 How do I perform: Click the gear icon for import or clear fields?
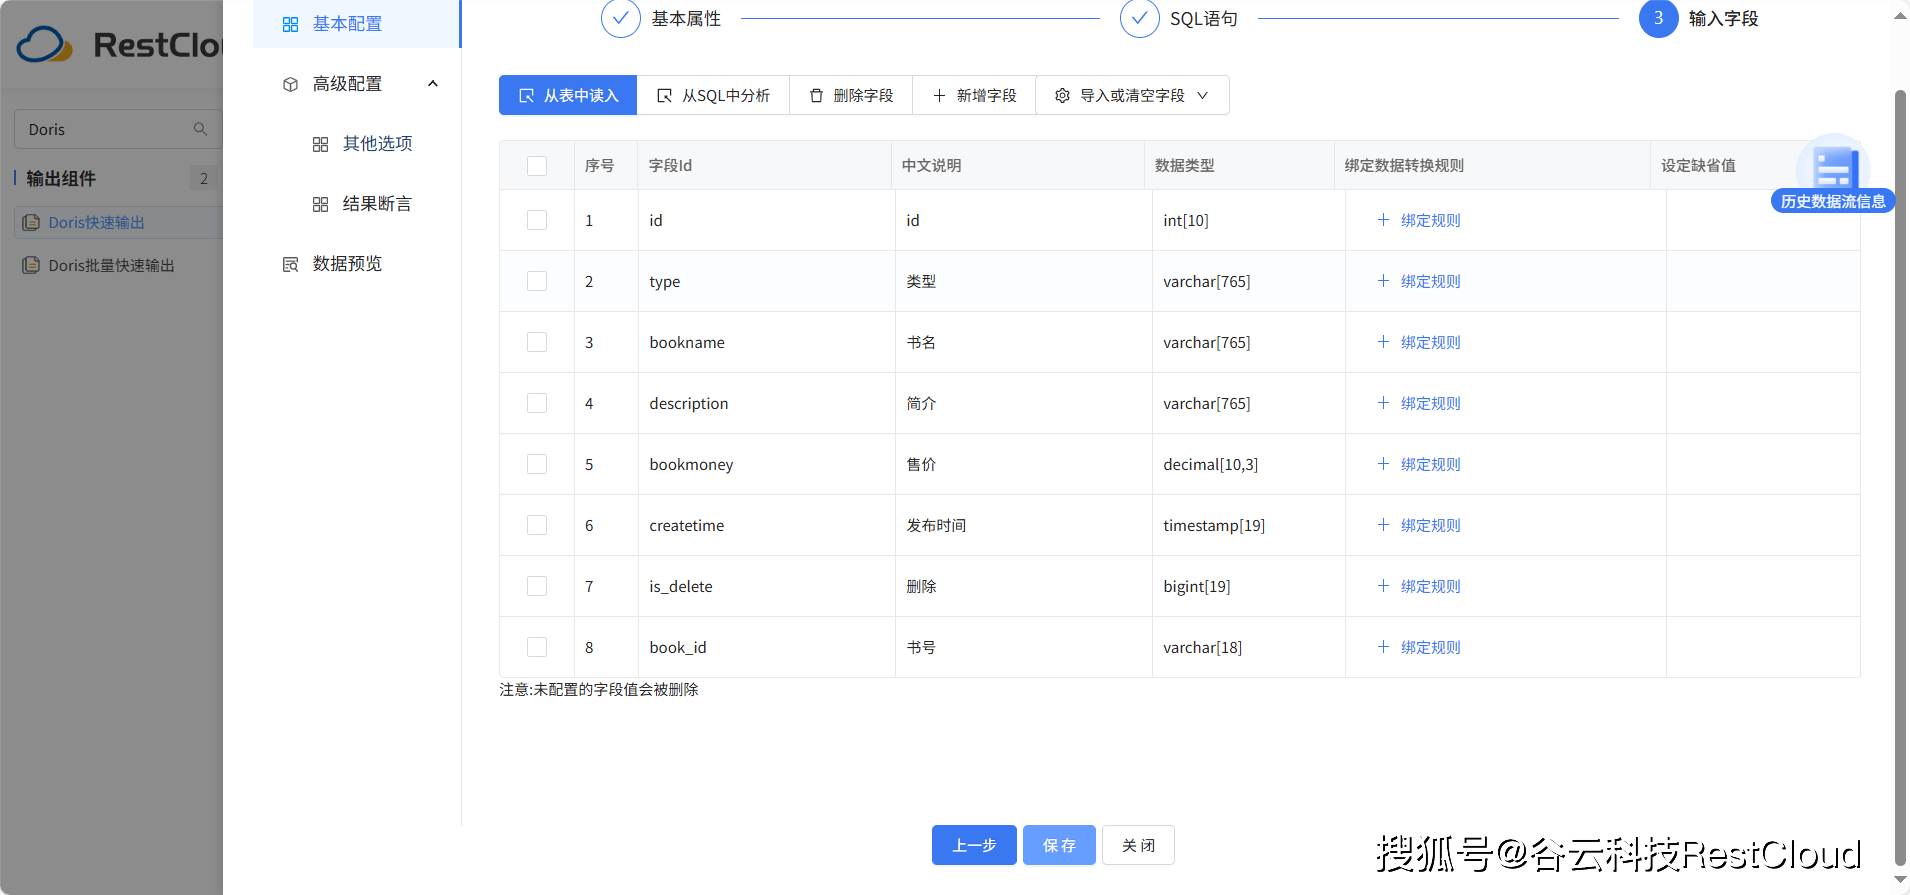click(x=1062, y=96)
